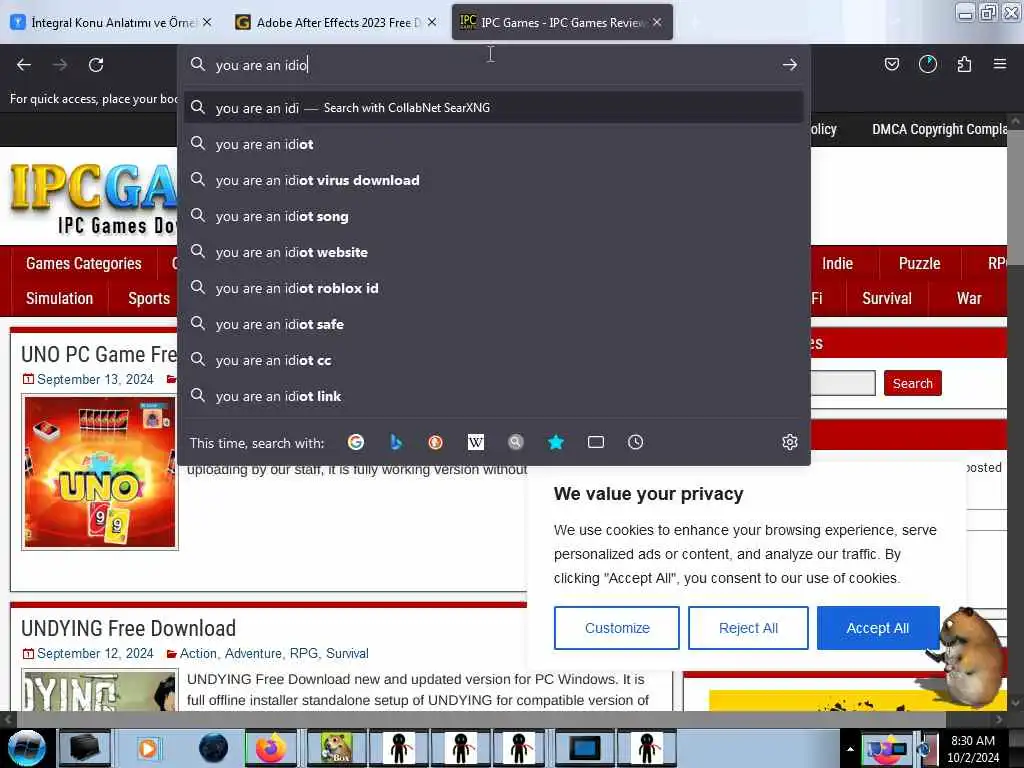Open the Sports category
This screenshot has height=768, width=1024.
(x=149, y=298)
